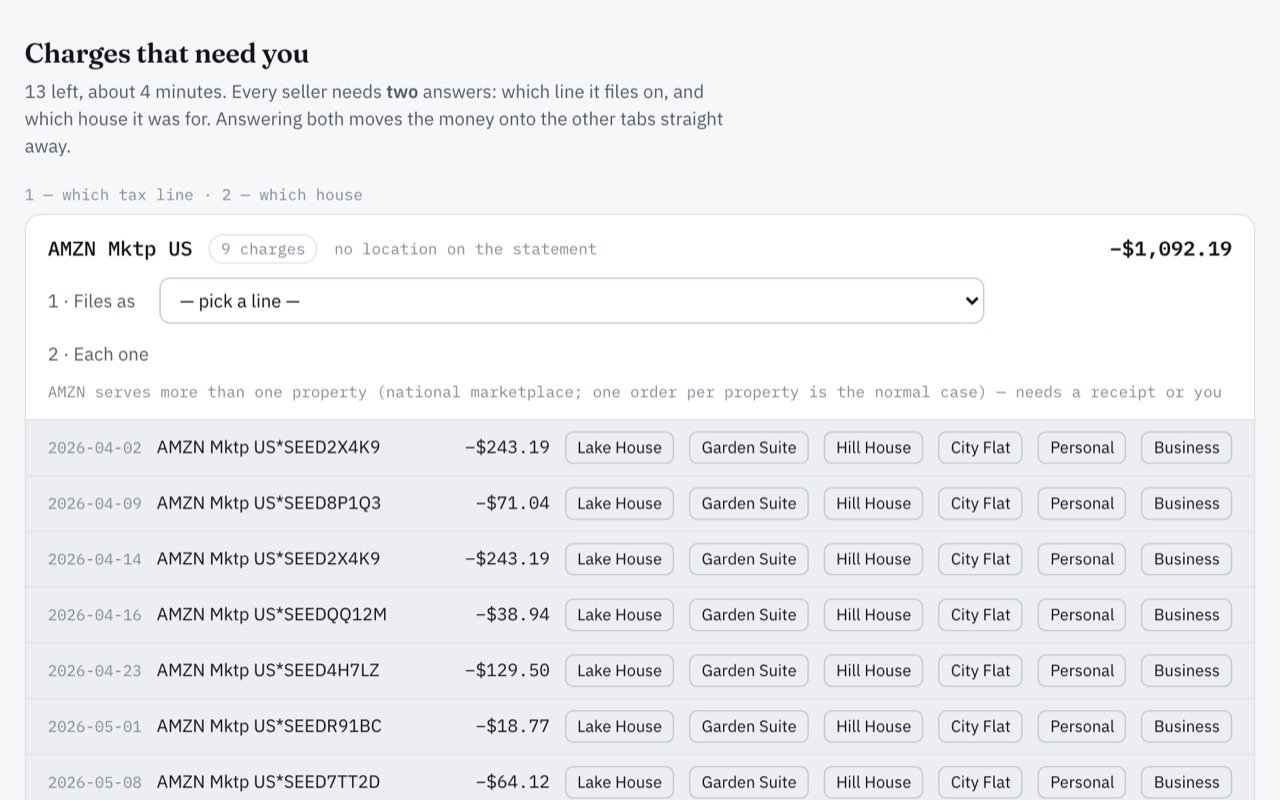Assign the -$129.50 charge to Lake House
Viewport: 1280px width, 800px height.
point(619,671)
